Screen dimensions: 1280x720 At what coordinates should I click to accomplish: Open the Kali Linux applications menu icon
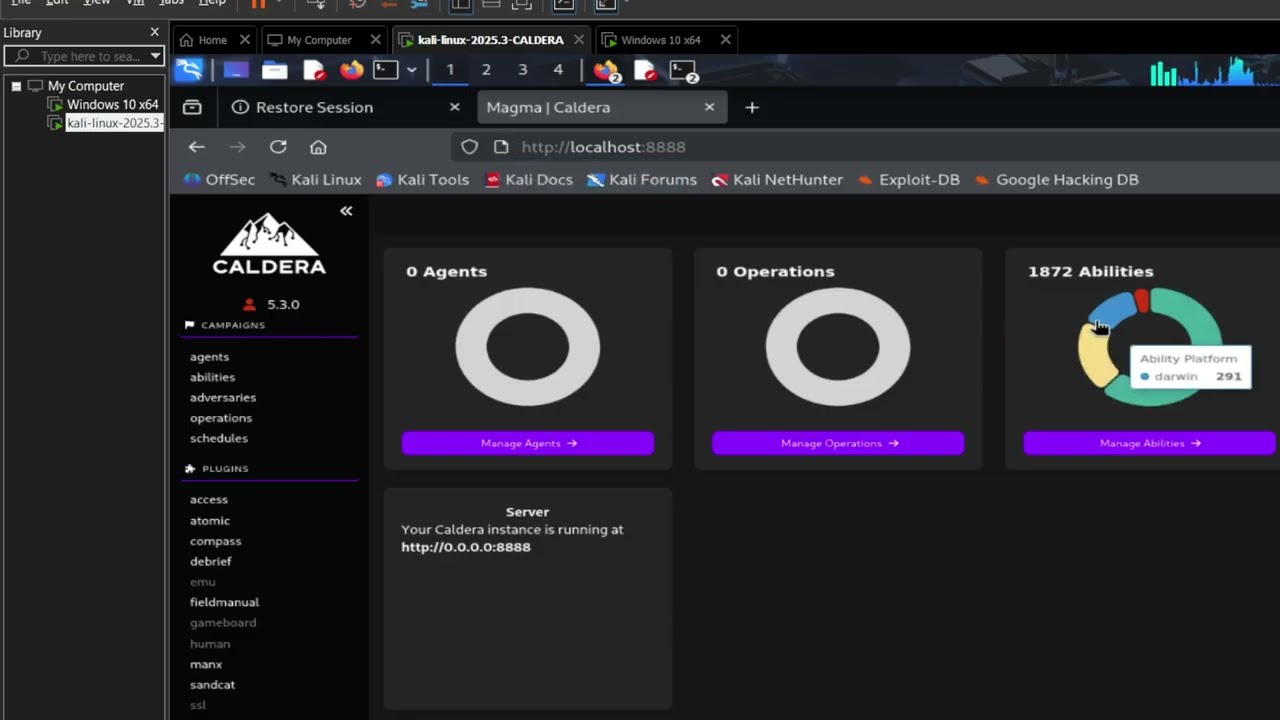(189, 70)
